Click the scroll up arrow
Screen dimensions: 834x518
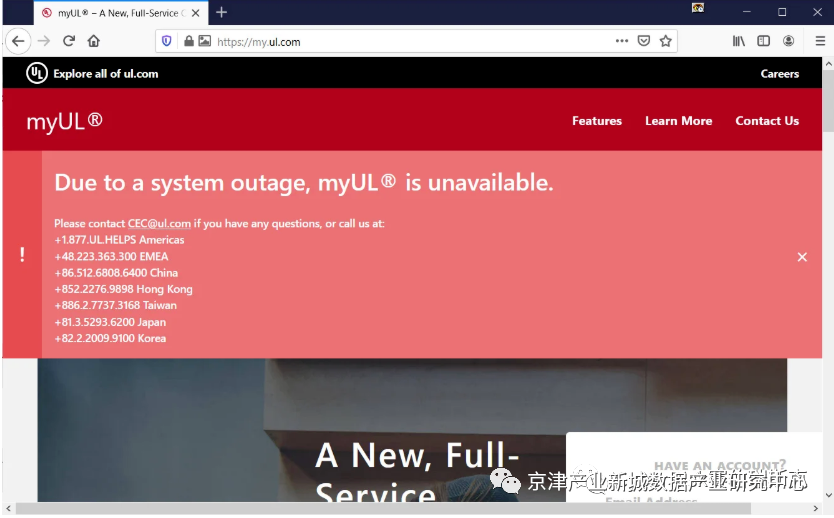[x=828, y=63]
